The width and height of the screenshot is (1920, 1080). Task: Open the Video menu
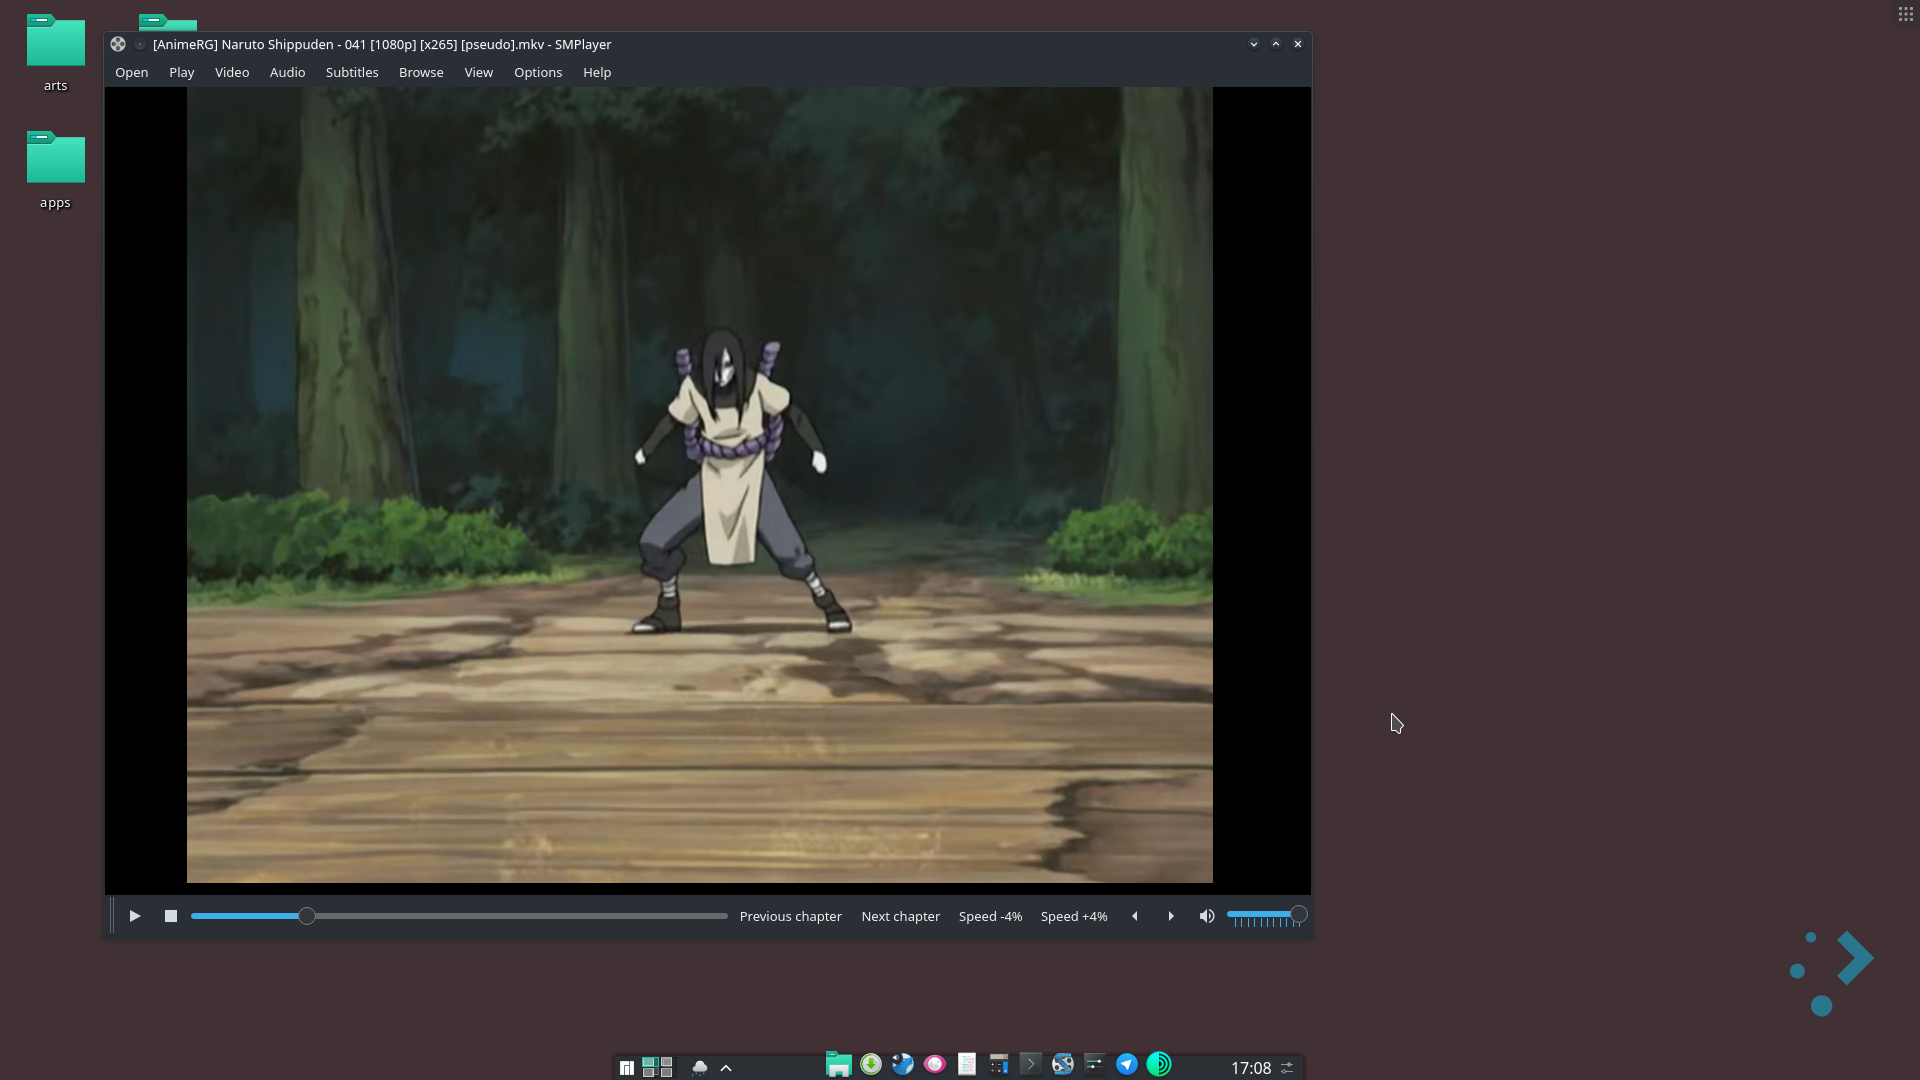[x=232, y=73]
